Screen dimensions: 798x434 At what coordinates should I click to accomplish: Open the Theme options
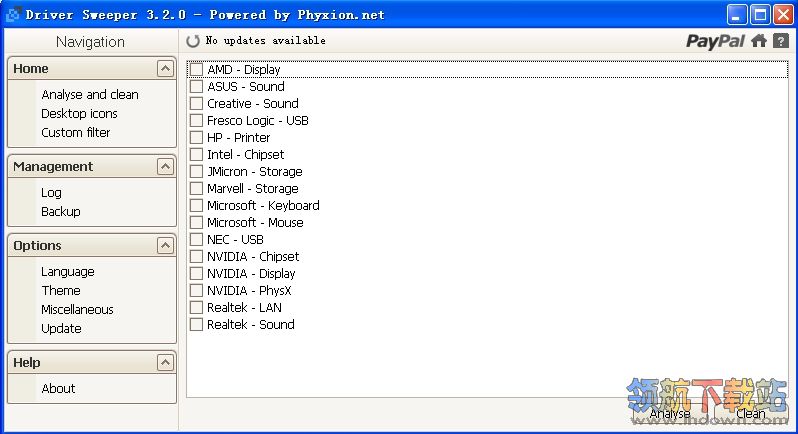tap(61, 291)
